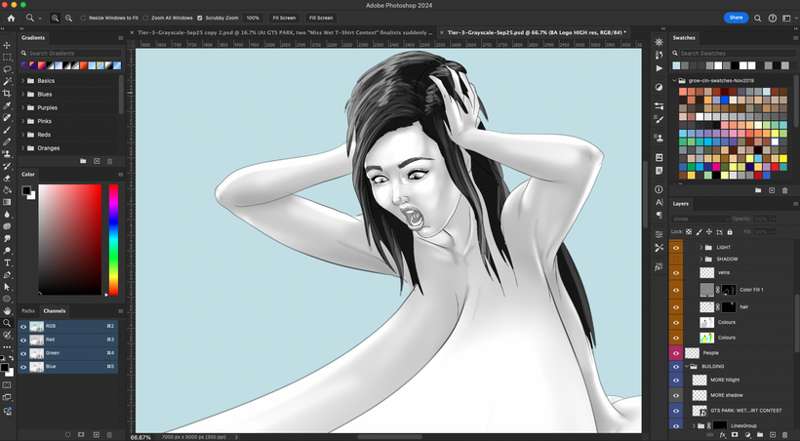Select the Type tool
800x441 pixels.
tap(7, 263)
